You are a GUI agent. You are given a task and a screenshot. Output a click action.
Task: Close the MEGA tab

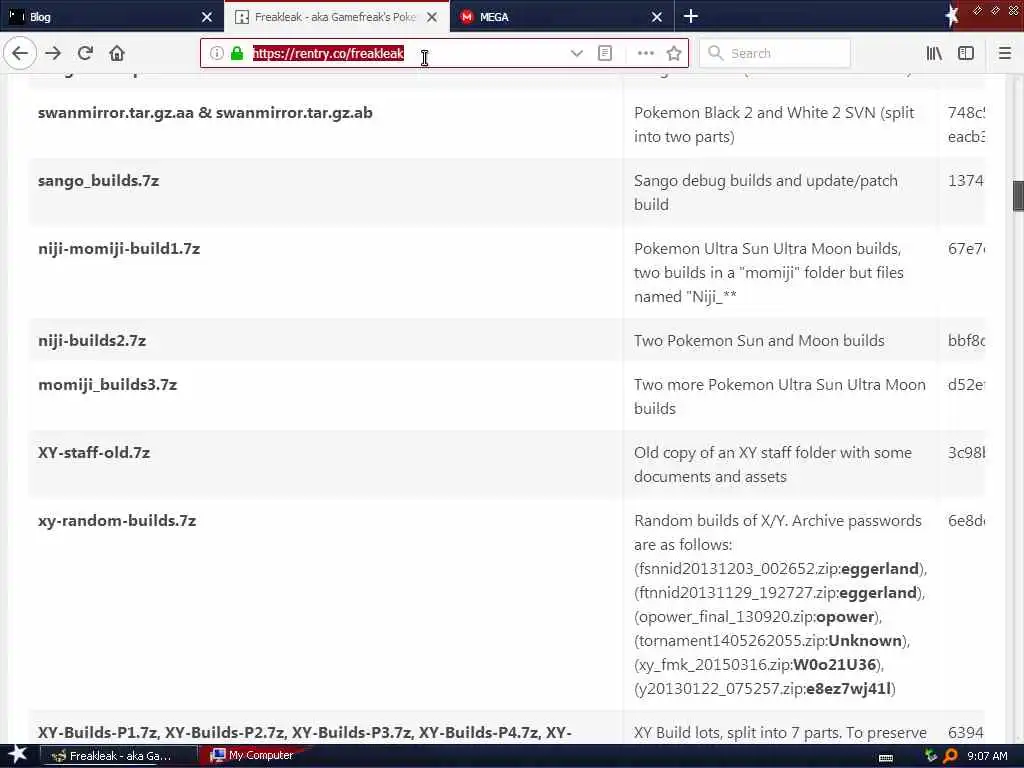coord(657,17)
